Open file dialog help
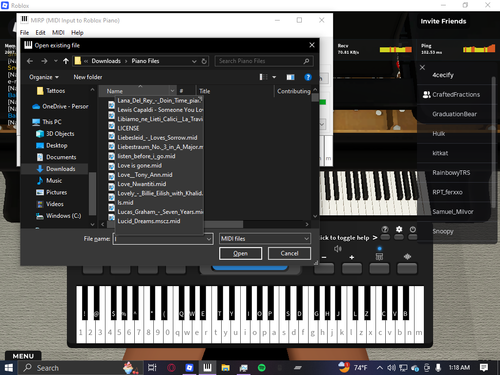Image resolution: width=500 pixels, height=375 pixels. click(308, 77)
